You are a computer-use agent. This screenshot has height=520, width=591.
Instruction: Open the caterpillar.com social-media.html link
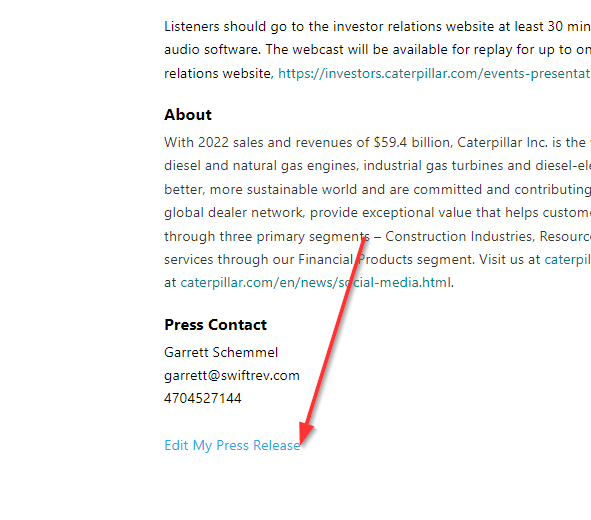pyautogui.click(x=315, y=283)
